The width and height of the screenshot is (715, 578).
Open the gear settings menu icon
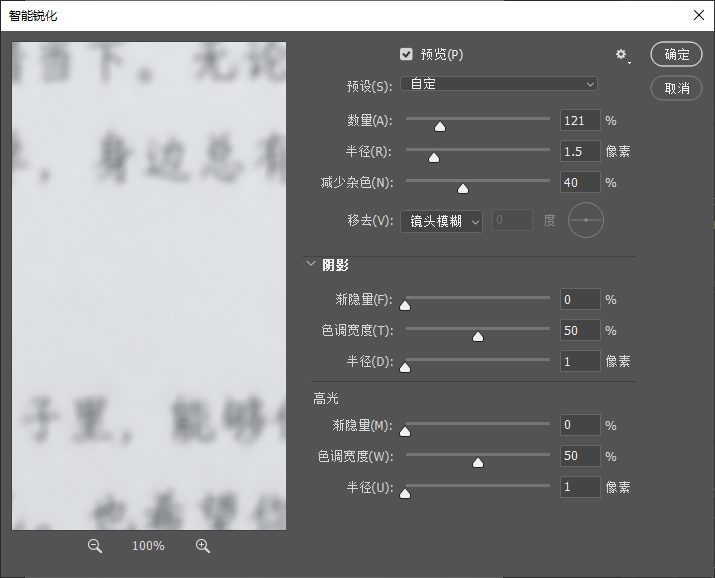(x=622, y=55)
